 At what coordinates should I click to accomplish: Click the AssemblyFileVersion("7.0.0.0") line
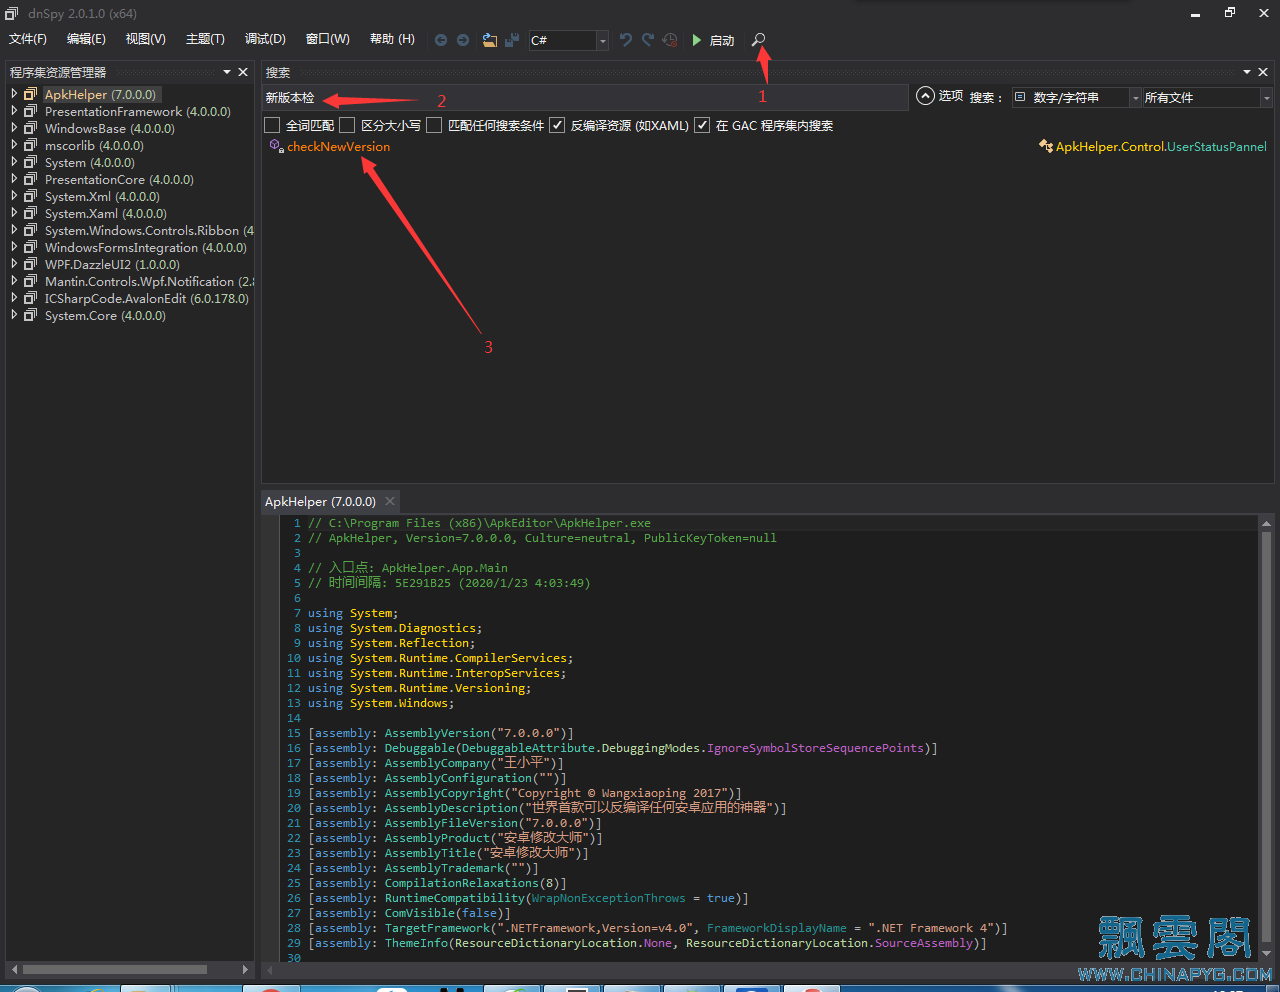(455, 823)
